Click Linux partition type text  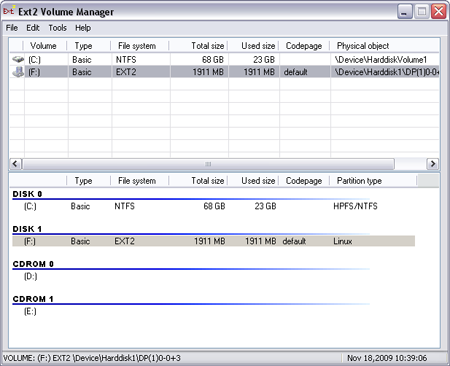pos(343,241)
